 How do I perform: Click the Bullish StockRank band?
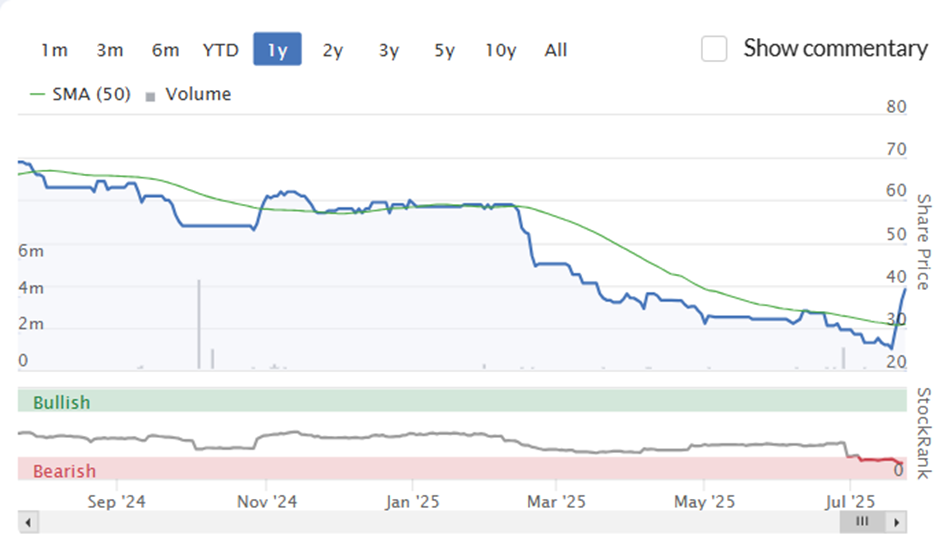pyautogui.click(x=462, y=401)
